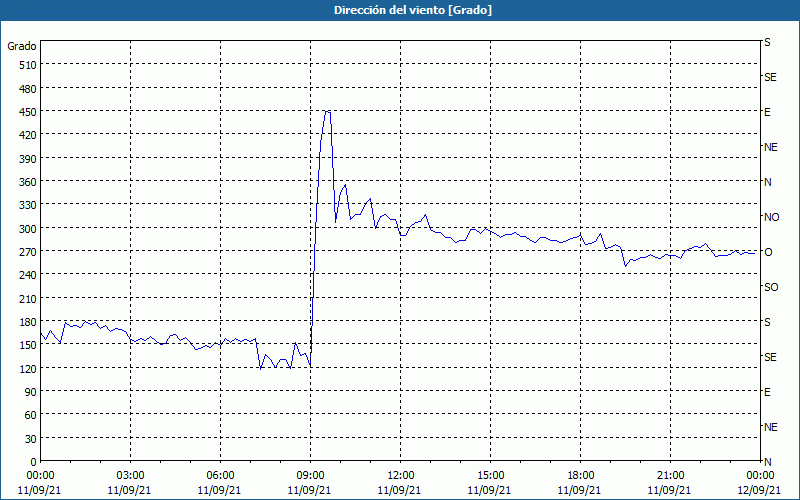Select the "SE" compass label between 120 and 150
This screenshot has height=500, width=800.
pos(770,357)
